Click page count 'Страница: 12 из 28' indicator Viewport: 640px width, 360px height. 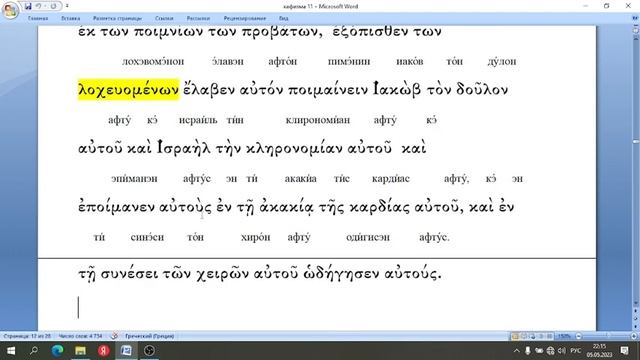coord(27,336)
